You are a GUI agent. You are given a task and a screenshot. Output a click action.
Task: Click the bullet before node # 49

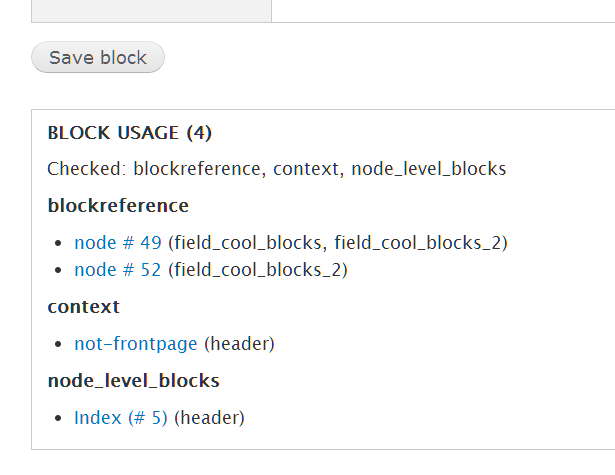point(58,244)
